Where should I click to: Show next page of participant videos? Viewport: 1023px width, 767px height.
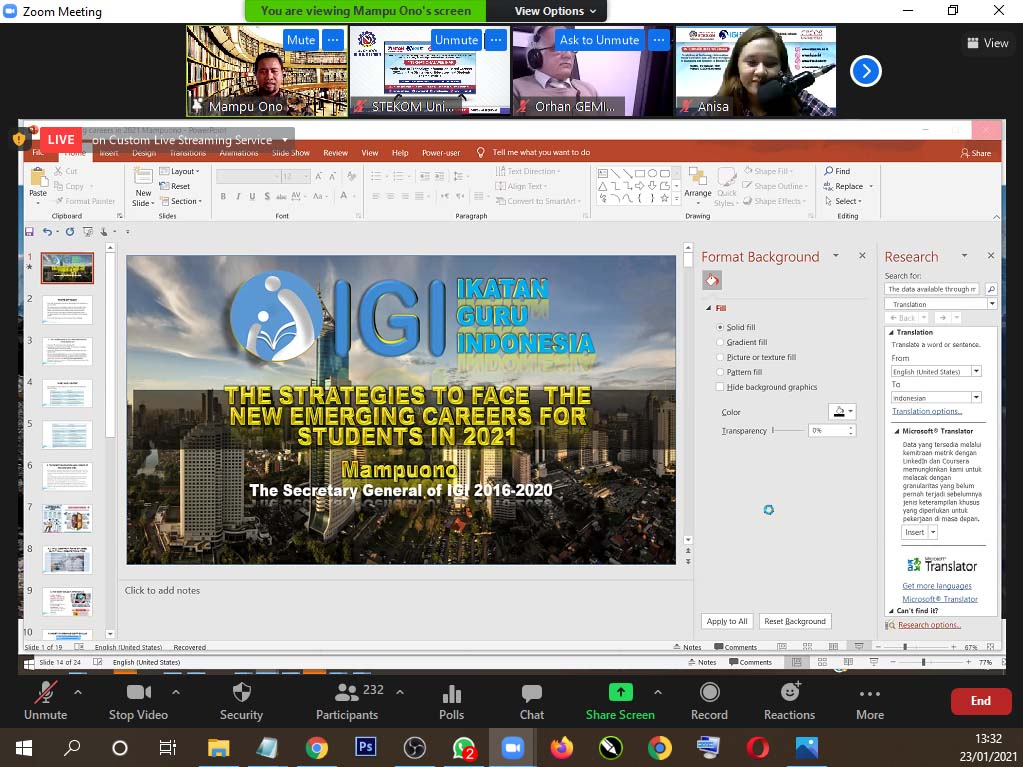pos(866,71)
